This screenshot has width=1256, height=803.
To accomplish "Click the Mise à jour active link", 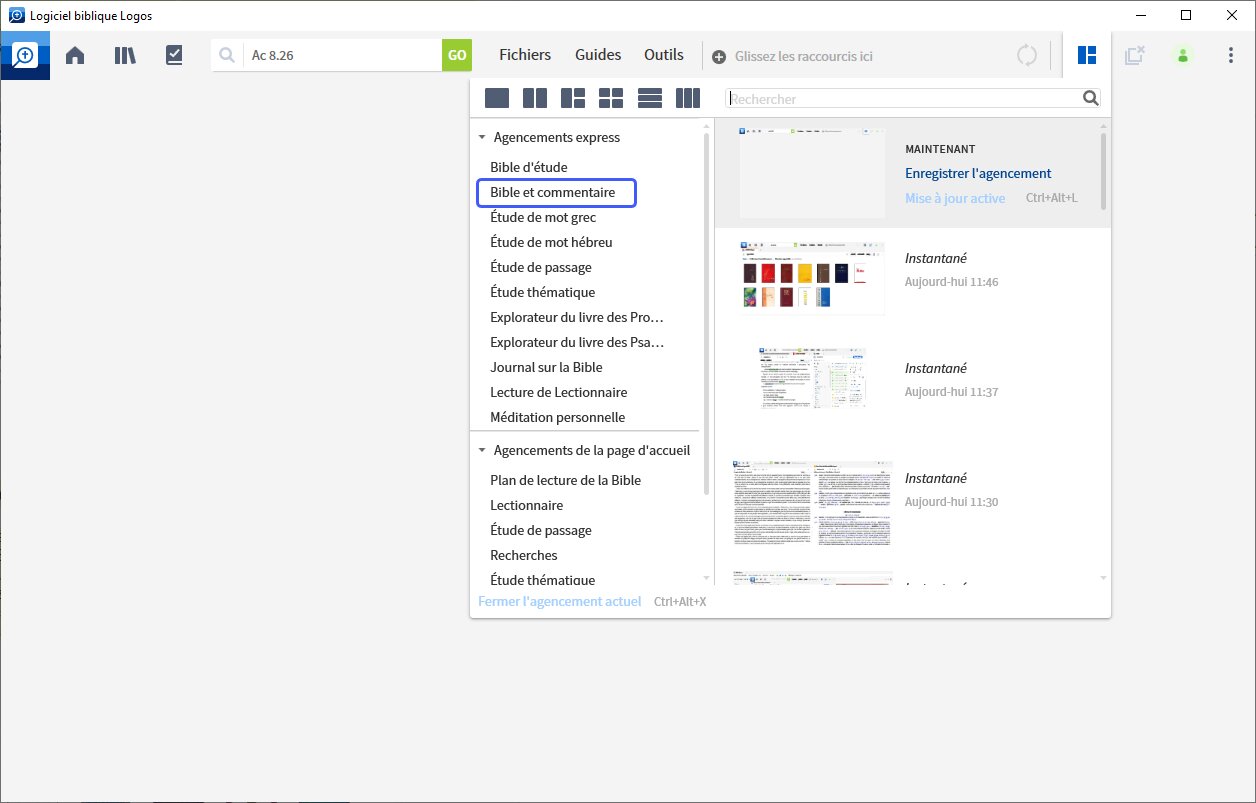I will [955, 198].
